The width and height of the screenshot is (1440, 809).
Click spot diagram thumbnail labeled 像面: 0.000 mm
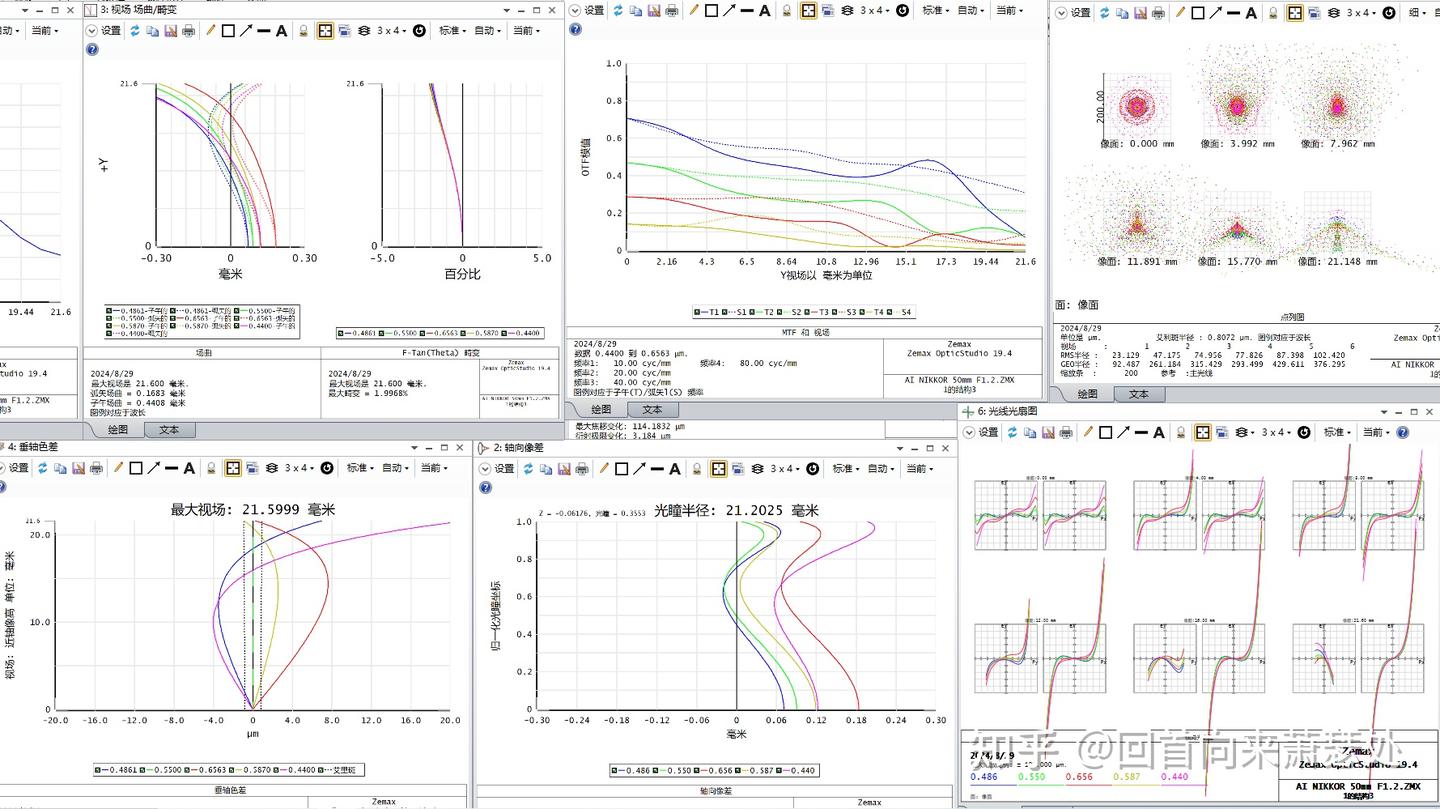pyautogui.click(x=1135, y=105)
